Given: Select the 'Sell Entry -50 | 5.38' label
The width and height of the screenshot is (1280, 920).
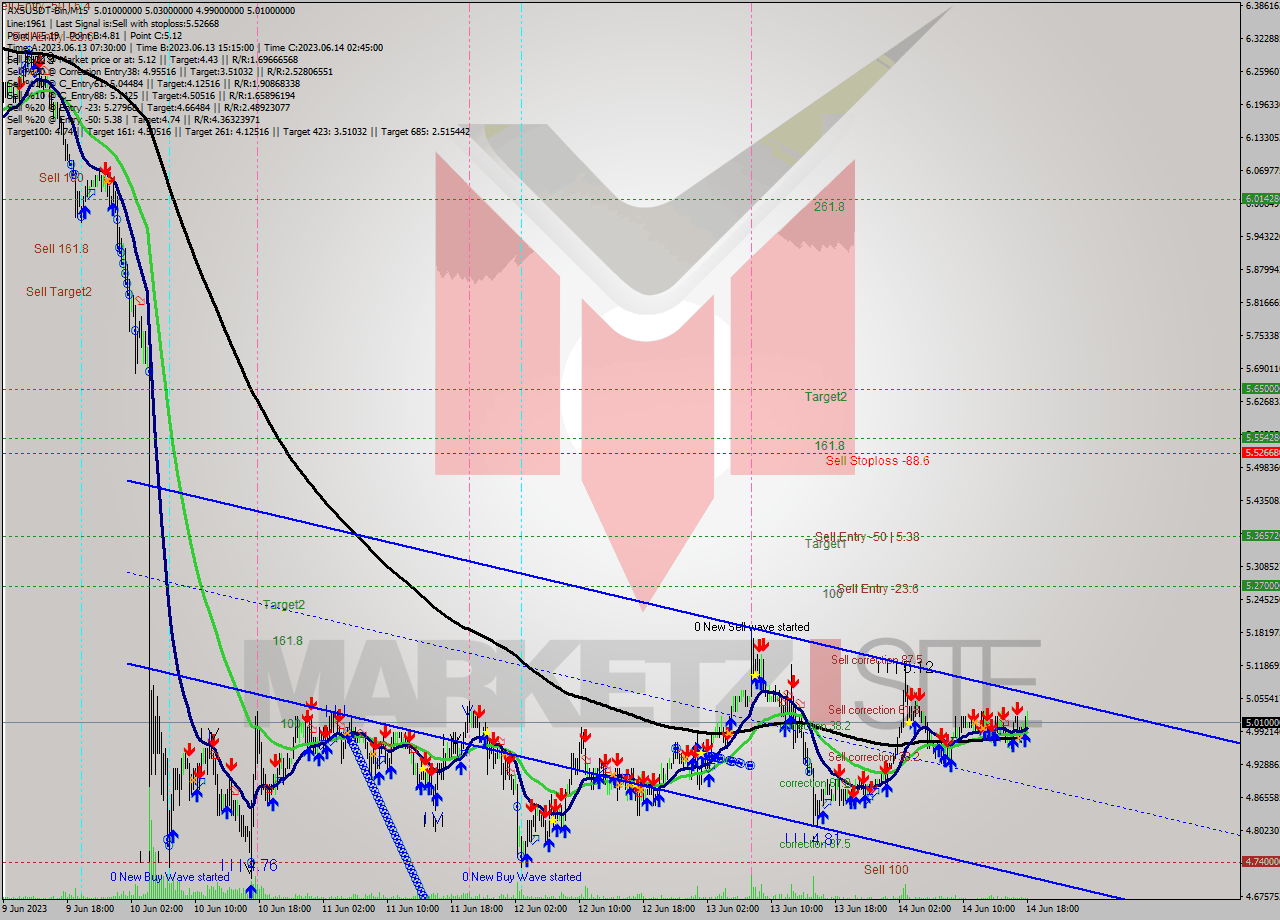Looking at the screenshot, I should click(x=865, y=537).
